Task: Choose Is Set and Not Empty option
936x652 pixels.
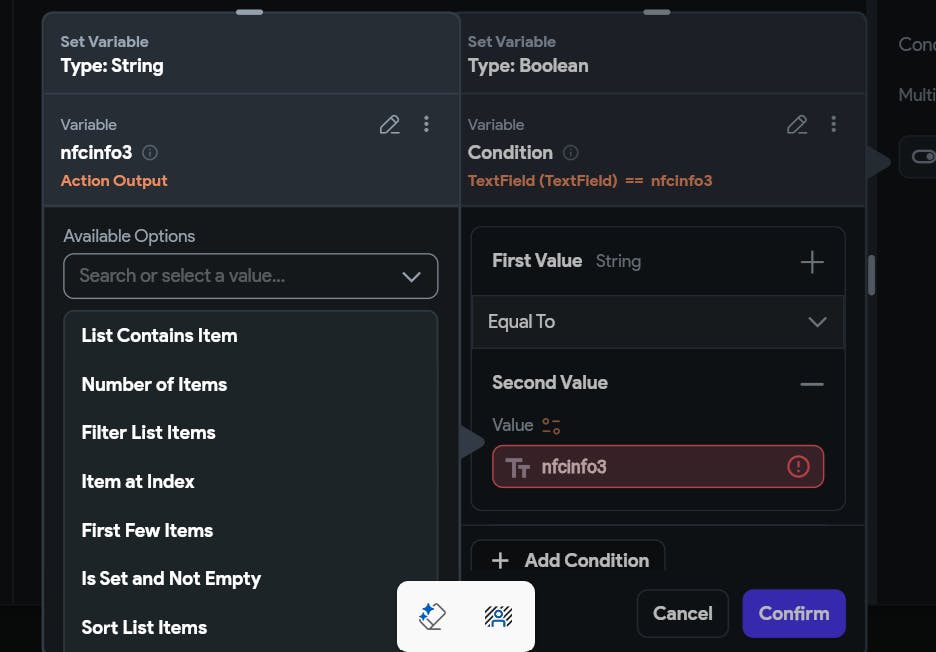Action: [x=171, y=579]
